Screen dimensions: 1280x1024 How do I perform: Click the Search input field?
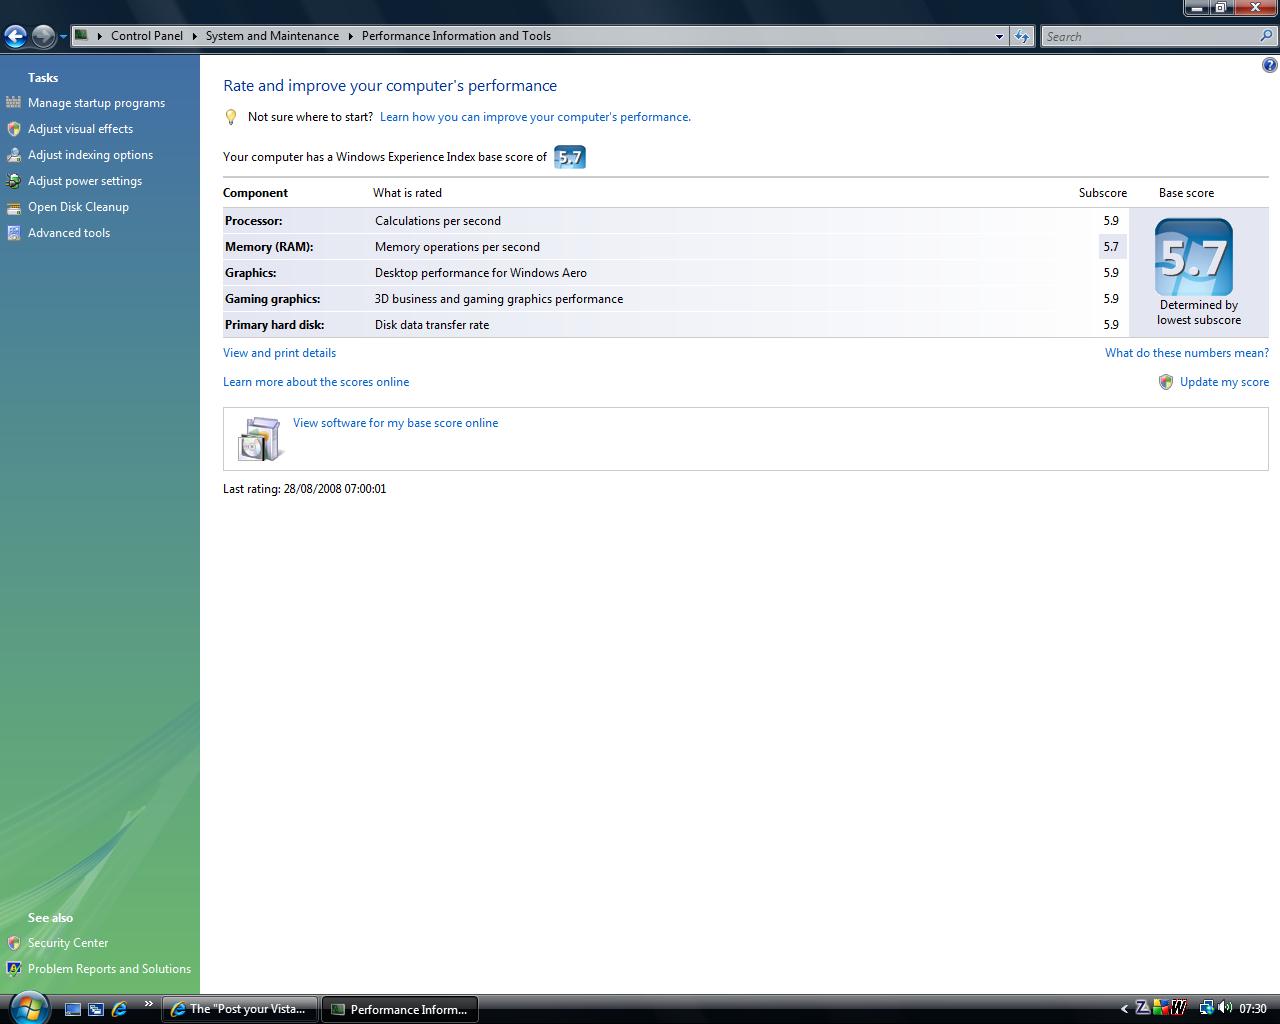pyautogui.click(x=1150, y=37)
